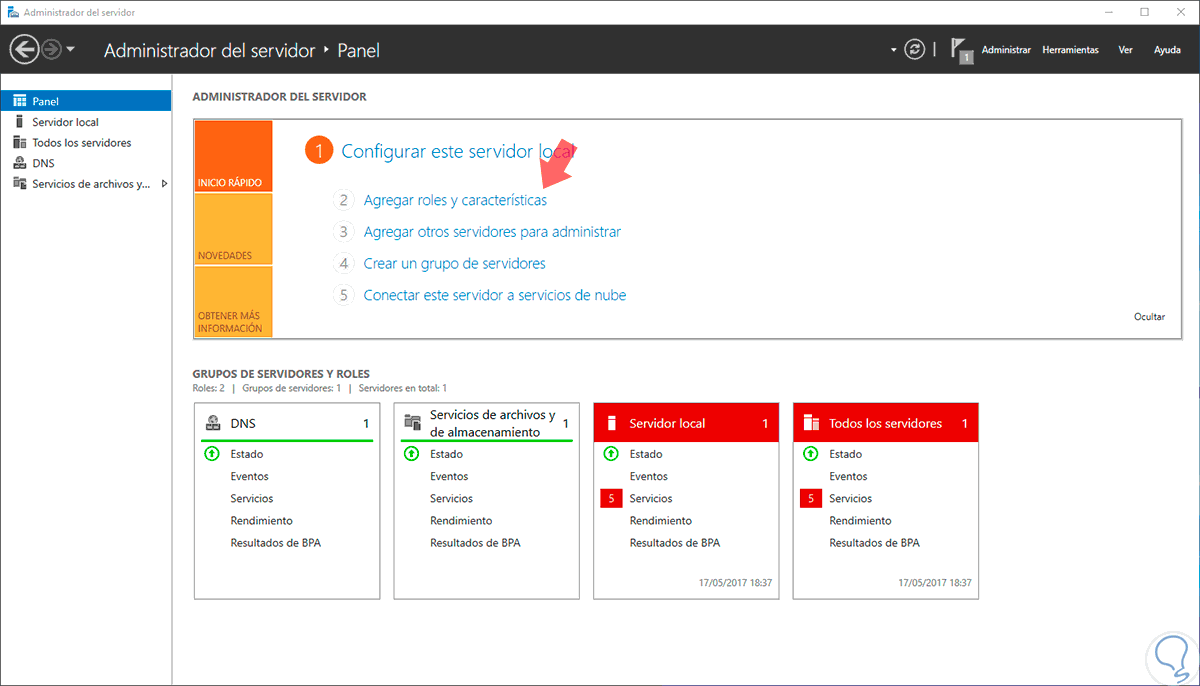Open Servicios de archivos y de almacenamiento tile
This screenshot has height=686, width=1200.
[487, 423]
